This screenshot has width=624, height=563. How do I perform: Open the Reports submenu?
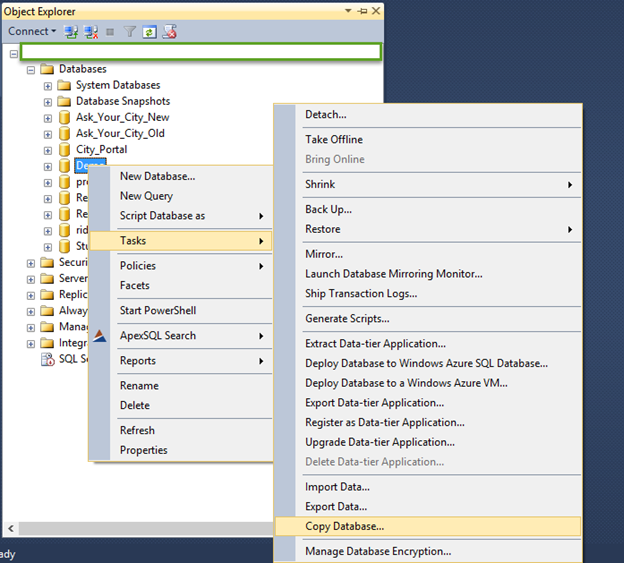point(181,361)
